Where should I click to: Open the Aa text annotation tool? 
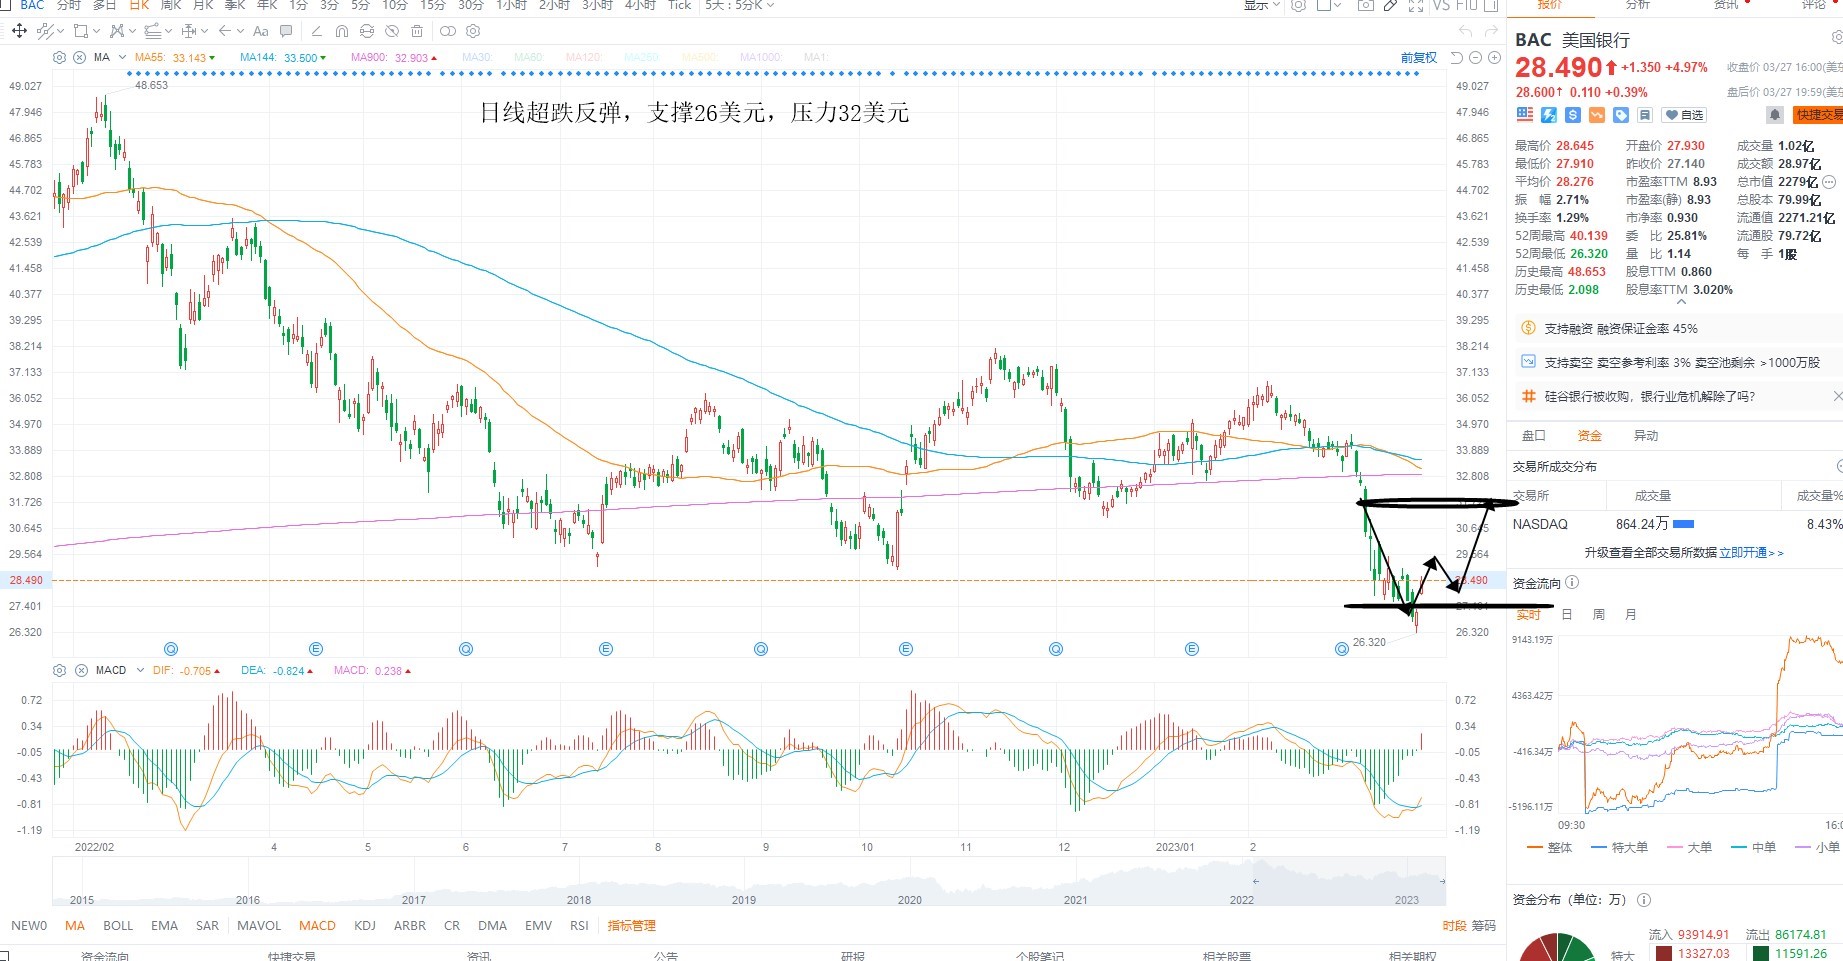[261, 31]
